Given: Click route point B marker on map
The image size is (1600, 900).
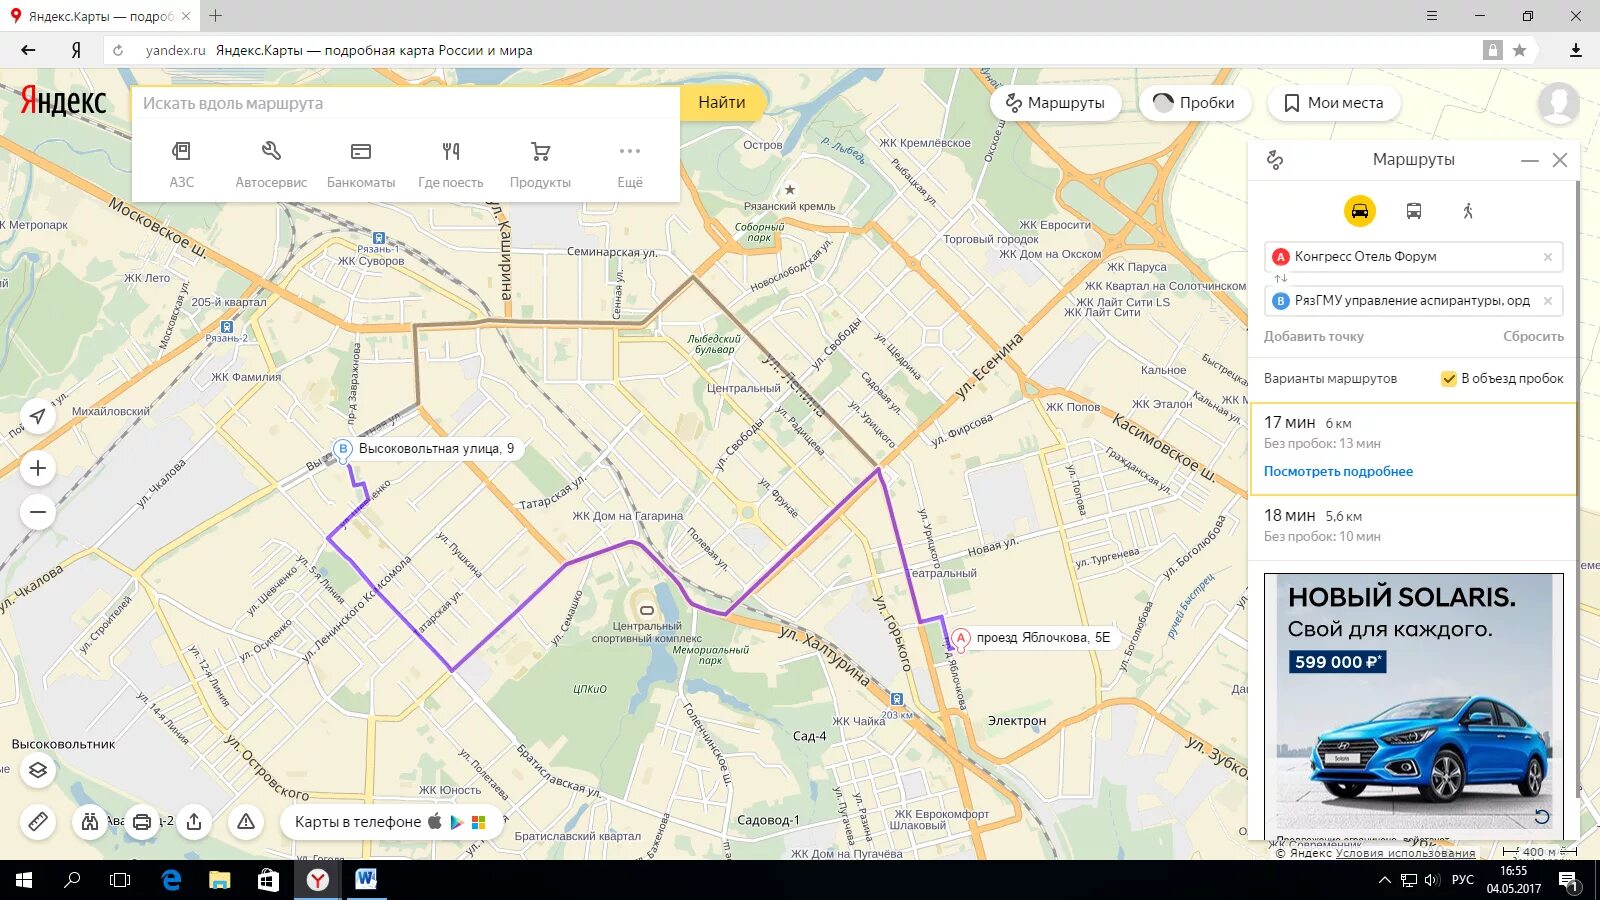Looking at the screenshot, I should [x=343, y=449].
